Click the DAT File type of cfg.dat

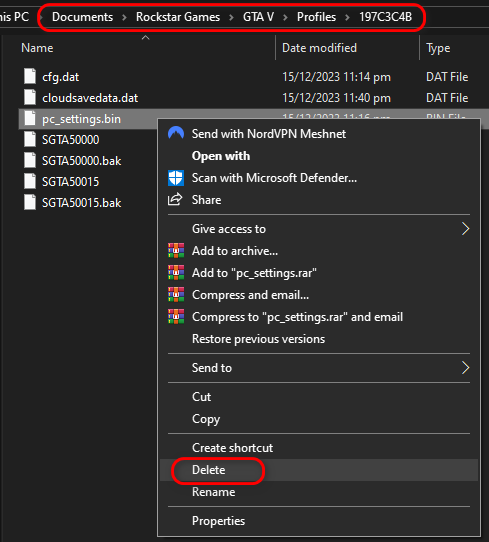447,77
